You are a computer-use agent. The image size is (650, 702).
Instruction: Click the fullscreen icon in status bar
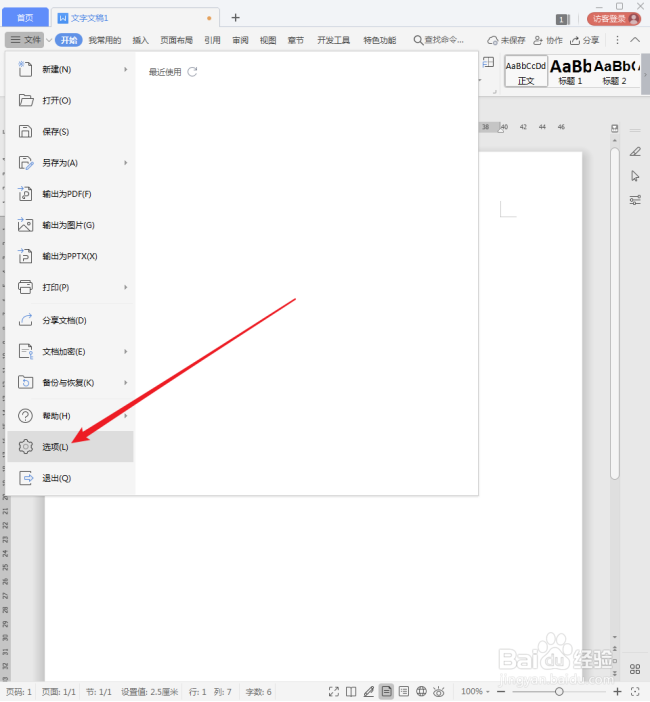coord(334,692)
